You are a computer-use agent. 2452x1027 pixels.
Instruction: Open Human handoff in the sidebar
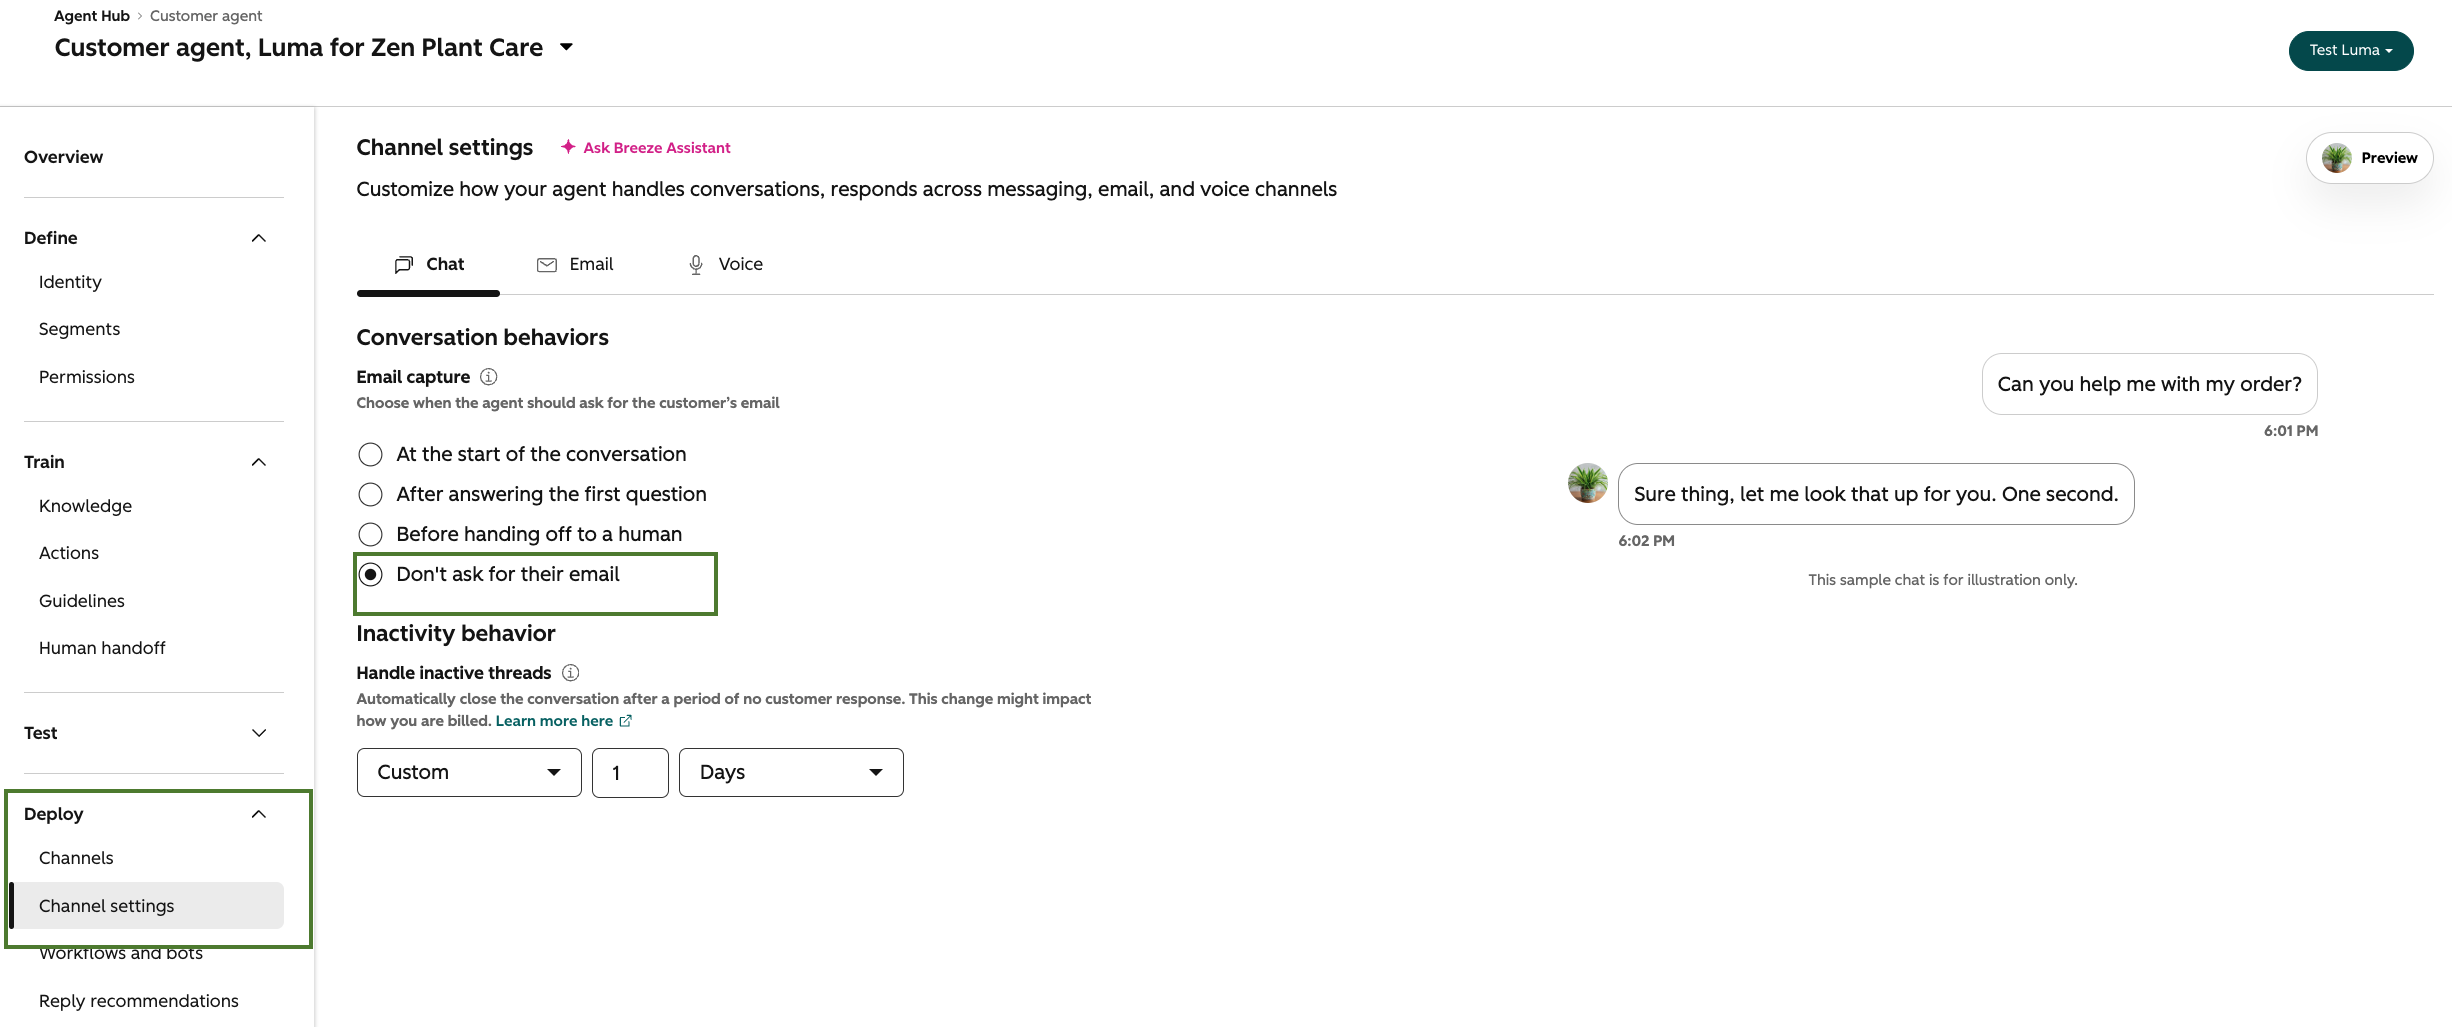point(102,648)
